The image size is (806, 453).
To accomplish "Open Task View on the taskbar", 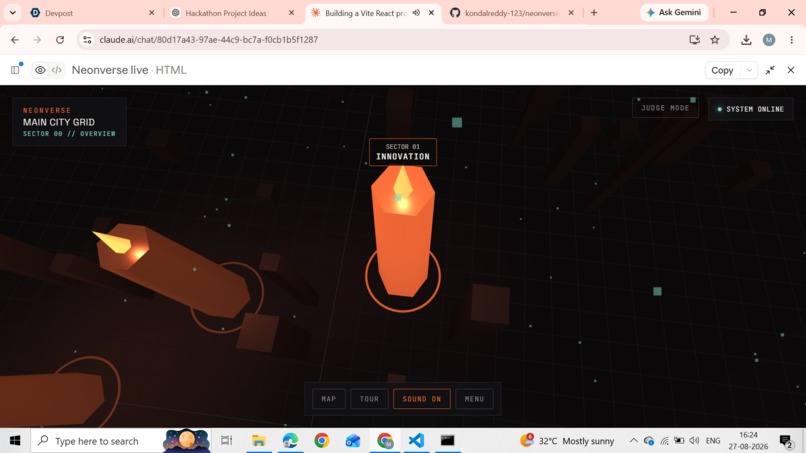I will click(x=226, y=441).
